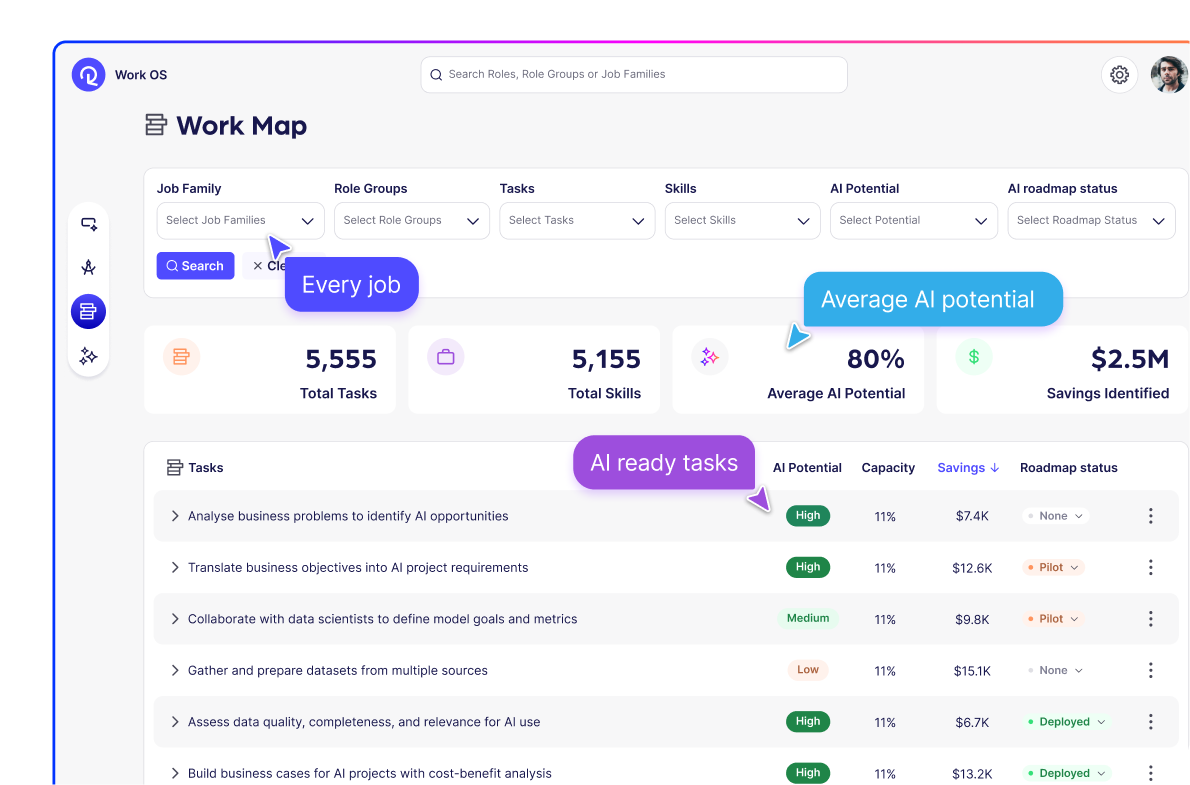Viewport: 1190px width, 785px height.
Task: Open the chat tool in the left sidebar
Action: tap(88, 224)
